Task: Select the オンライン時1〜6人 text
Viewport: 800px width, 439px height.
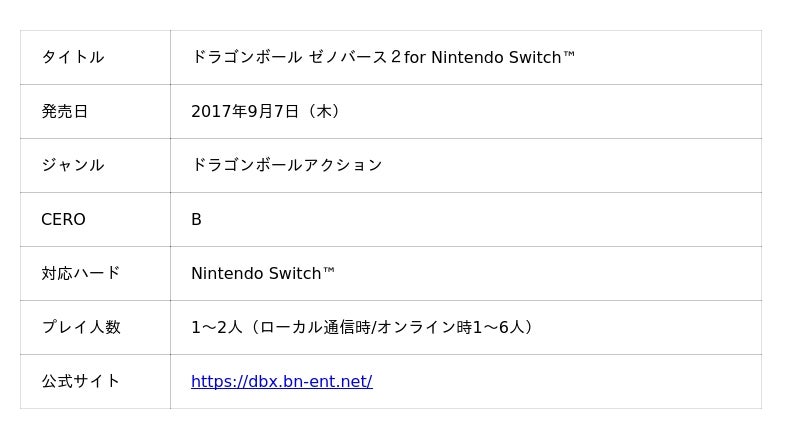Action: tap(452, 327)
